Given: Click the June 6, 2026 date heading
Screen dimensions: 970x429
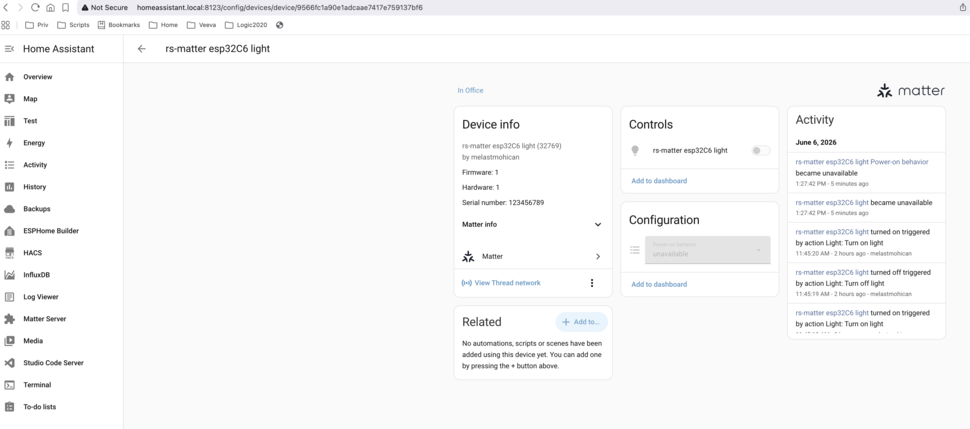Looking at the screenshot, I should click(x=816, y=142).
